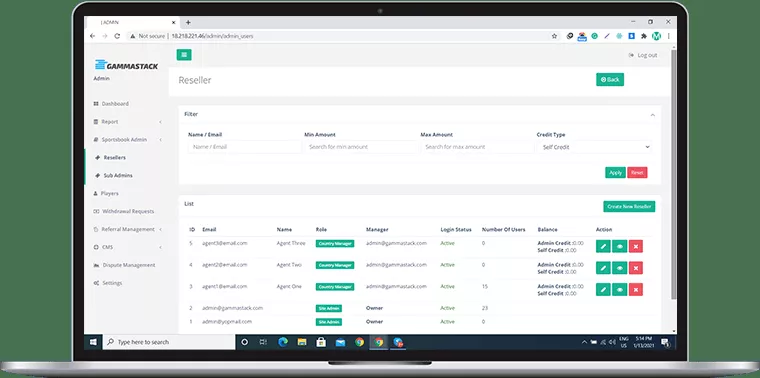Open Microsoft Edge from taskbar
The image size is (760, 378).
point(283,342)
